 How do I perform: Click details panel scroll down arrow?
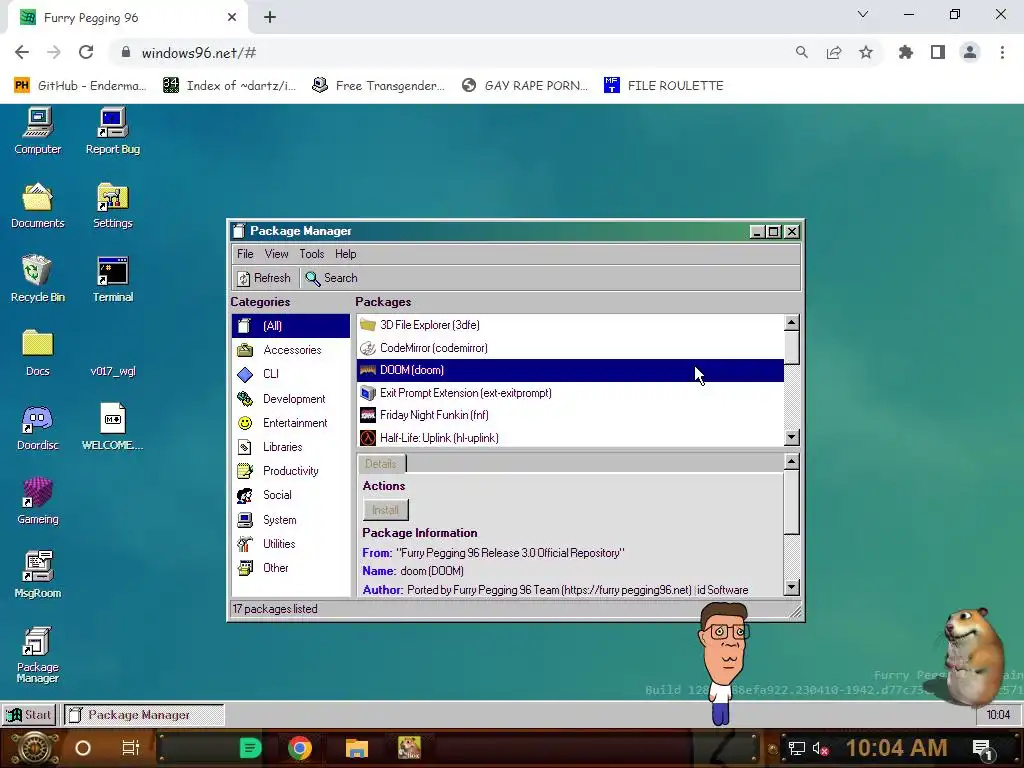pos(792,587)
